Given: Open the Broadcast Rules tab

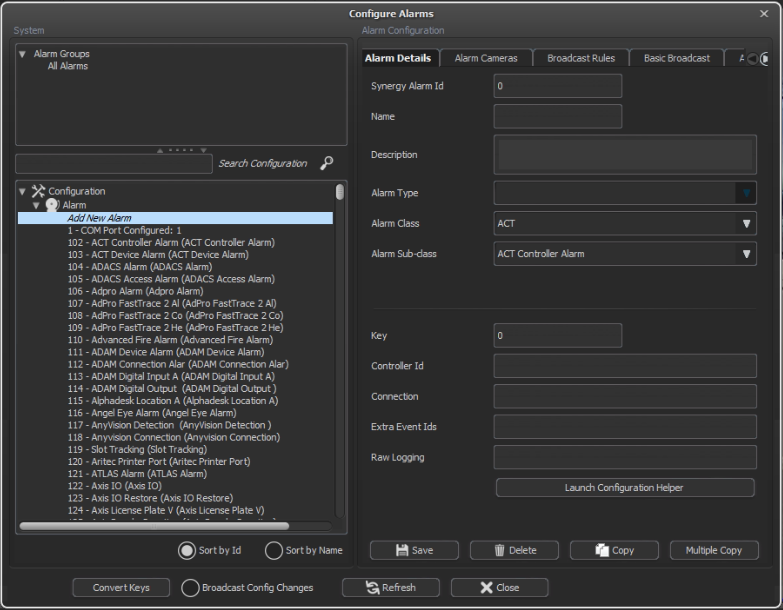Looking at the screenshot, I should (x=580, y=58).
